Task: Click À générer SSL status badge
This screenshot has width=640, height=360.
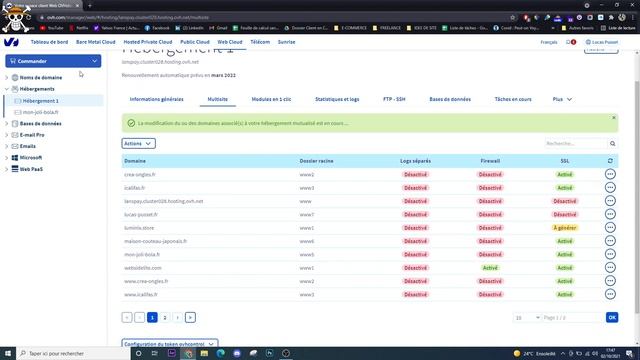Action: pos(565,228)
